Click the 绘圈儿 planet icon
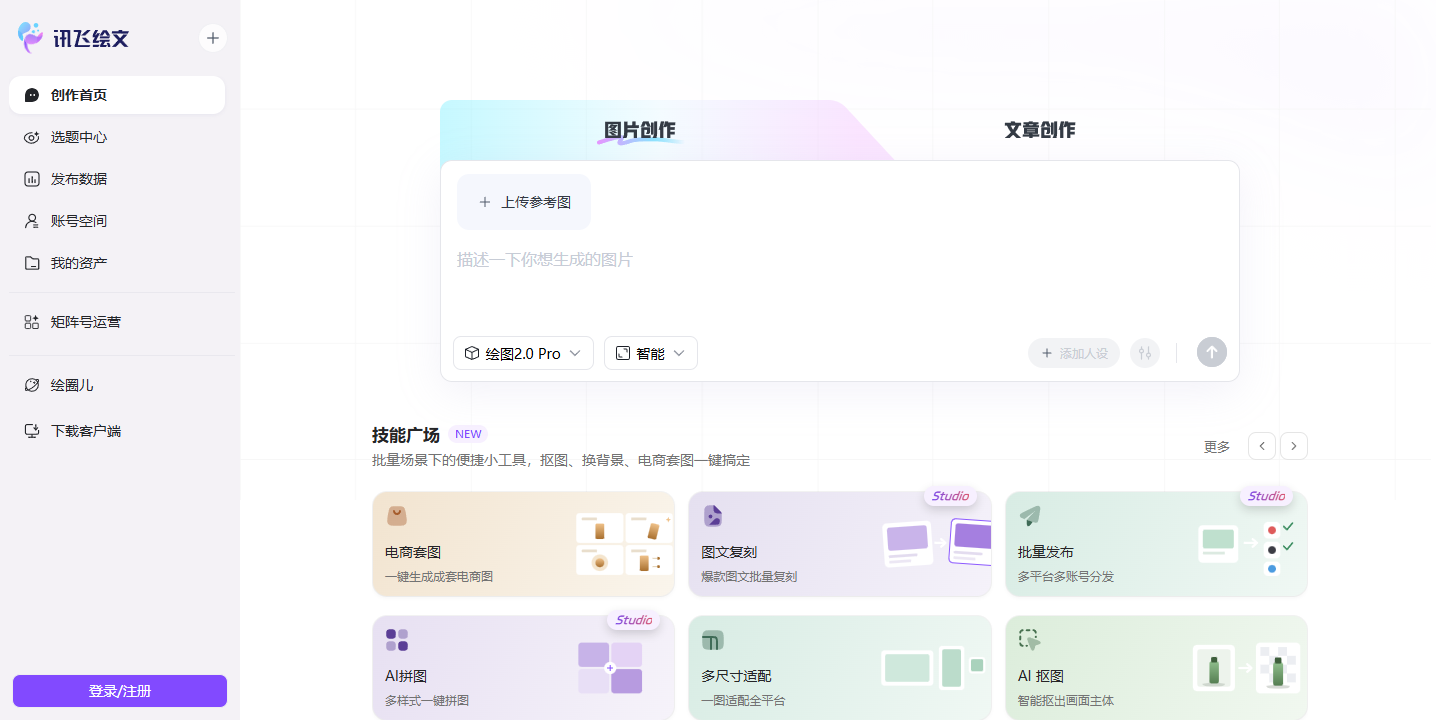Viewport: 1440px width, 720px height. (x=32, y=385)
